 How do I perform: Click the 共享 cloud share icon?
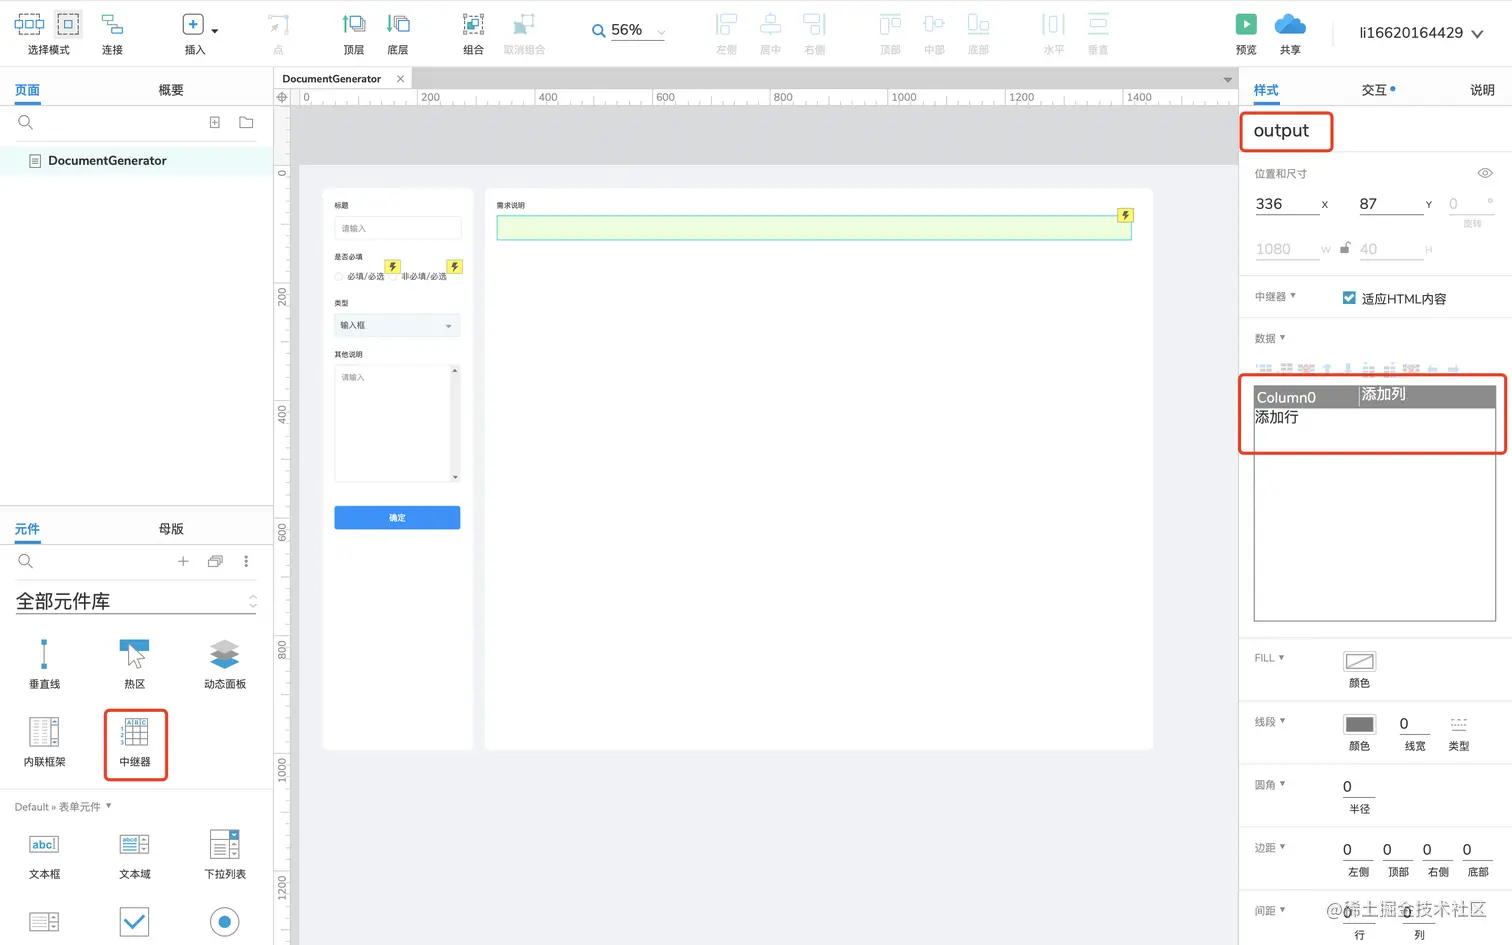coord(1290,24)
